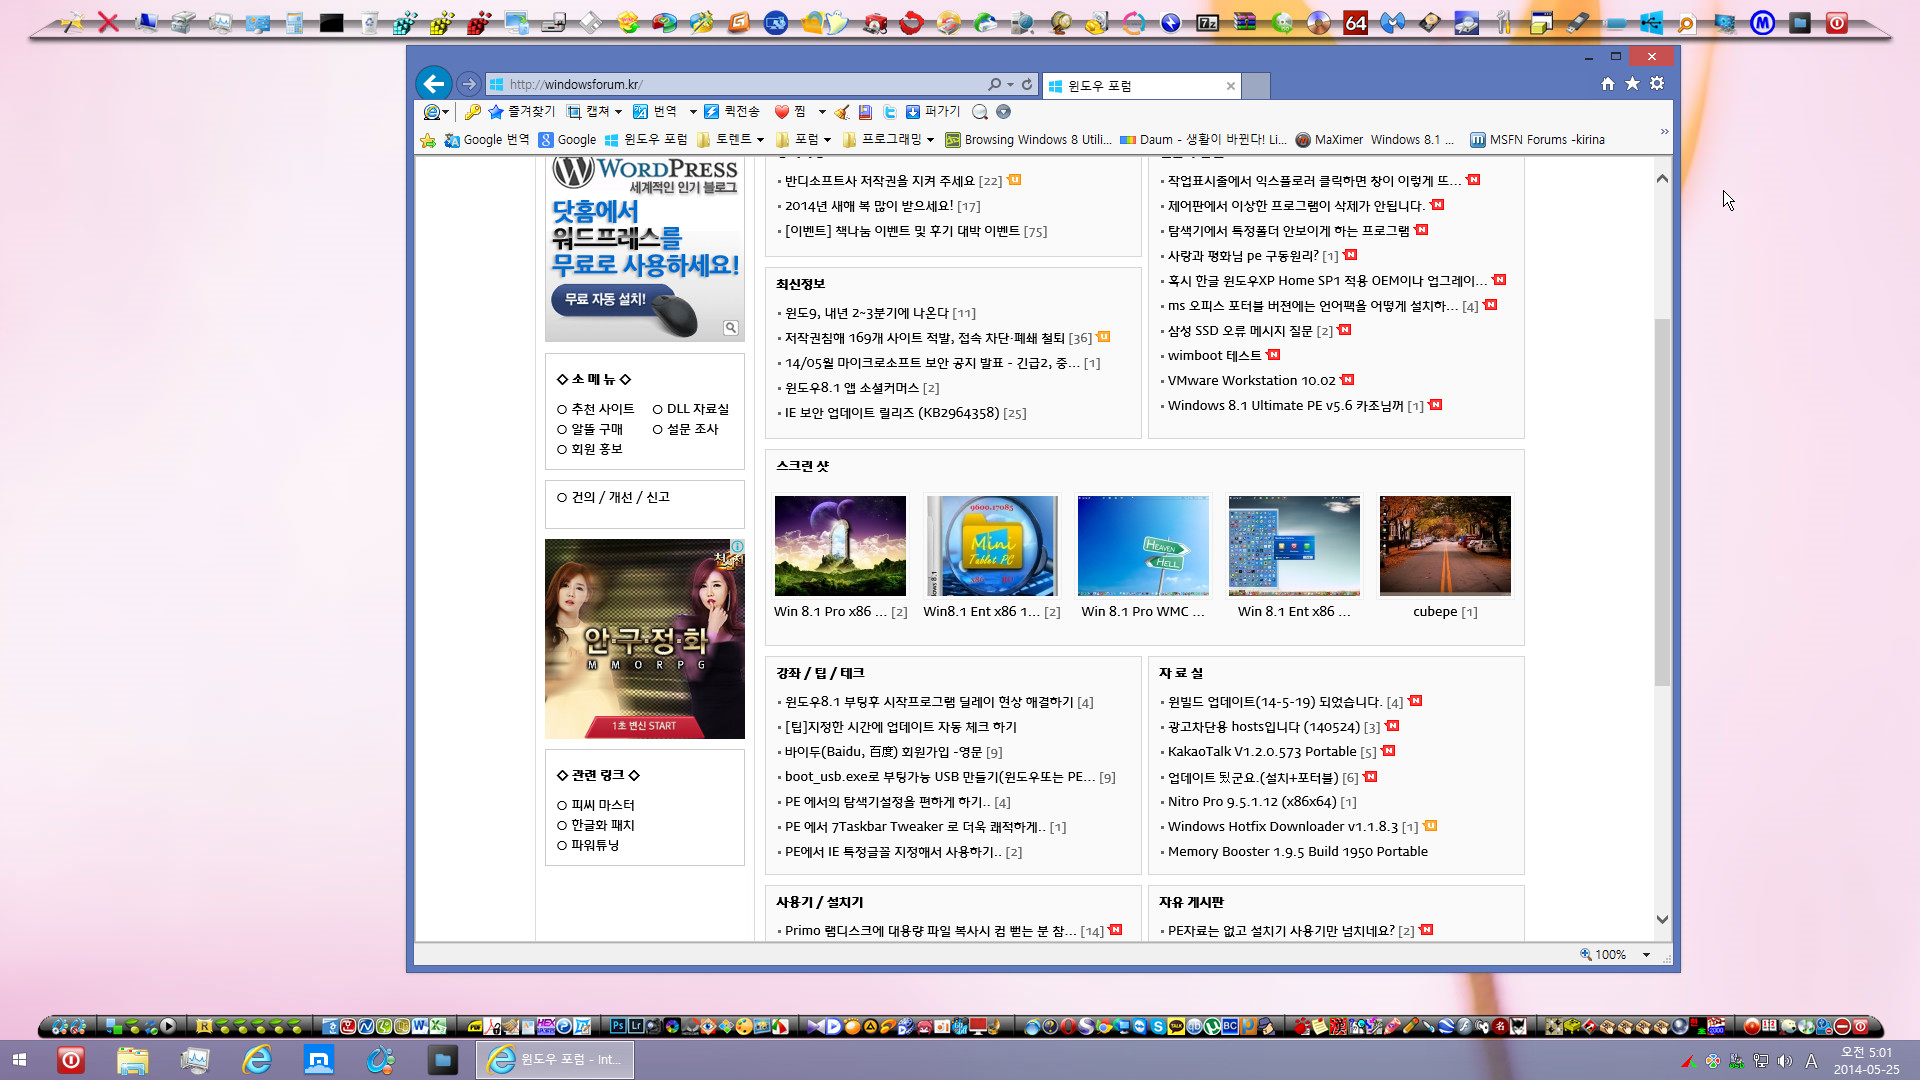Expand the dropdown arrow after 찜

[822, 112]
